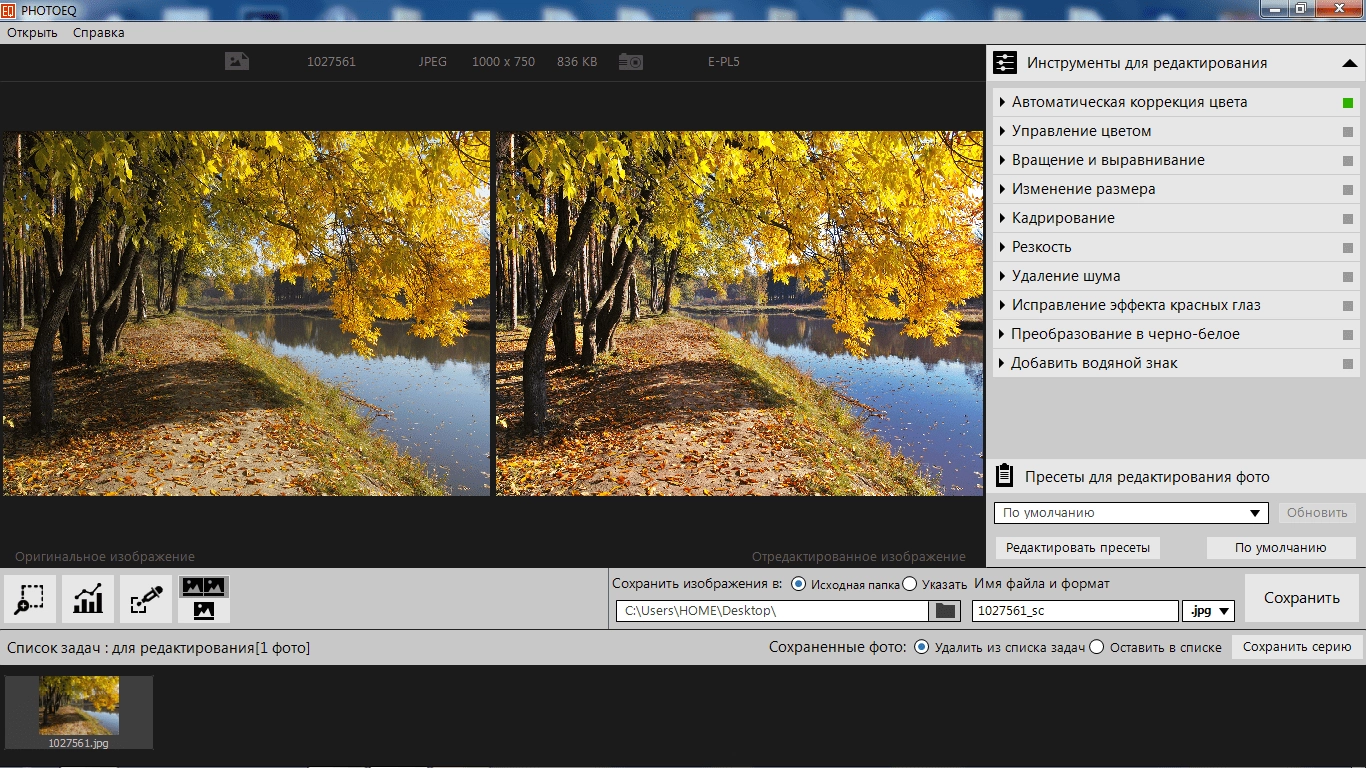Toggle status square for Удаление шума
Viewport: 1366px width, 768px height.
pos(1348,277)
